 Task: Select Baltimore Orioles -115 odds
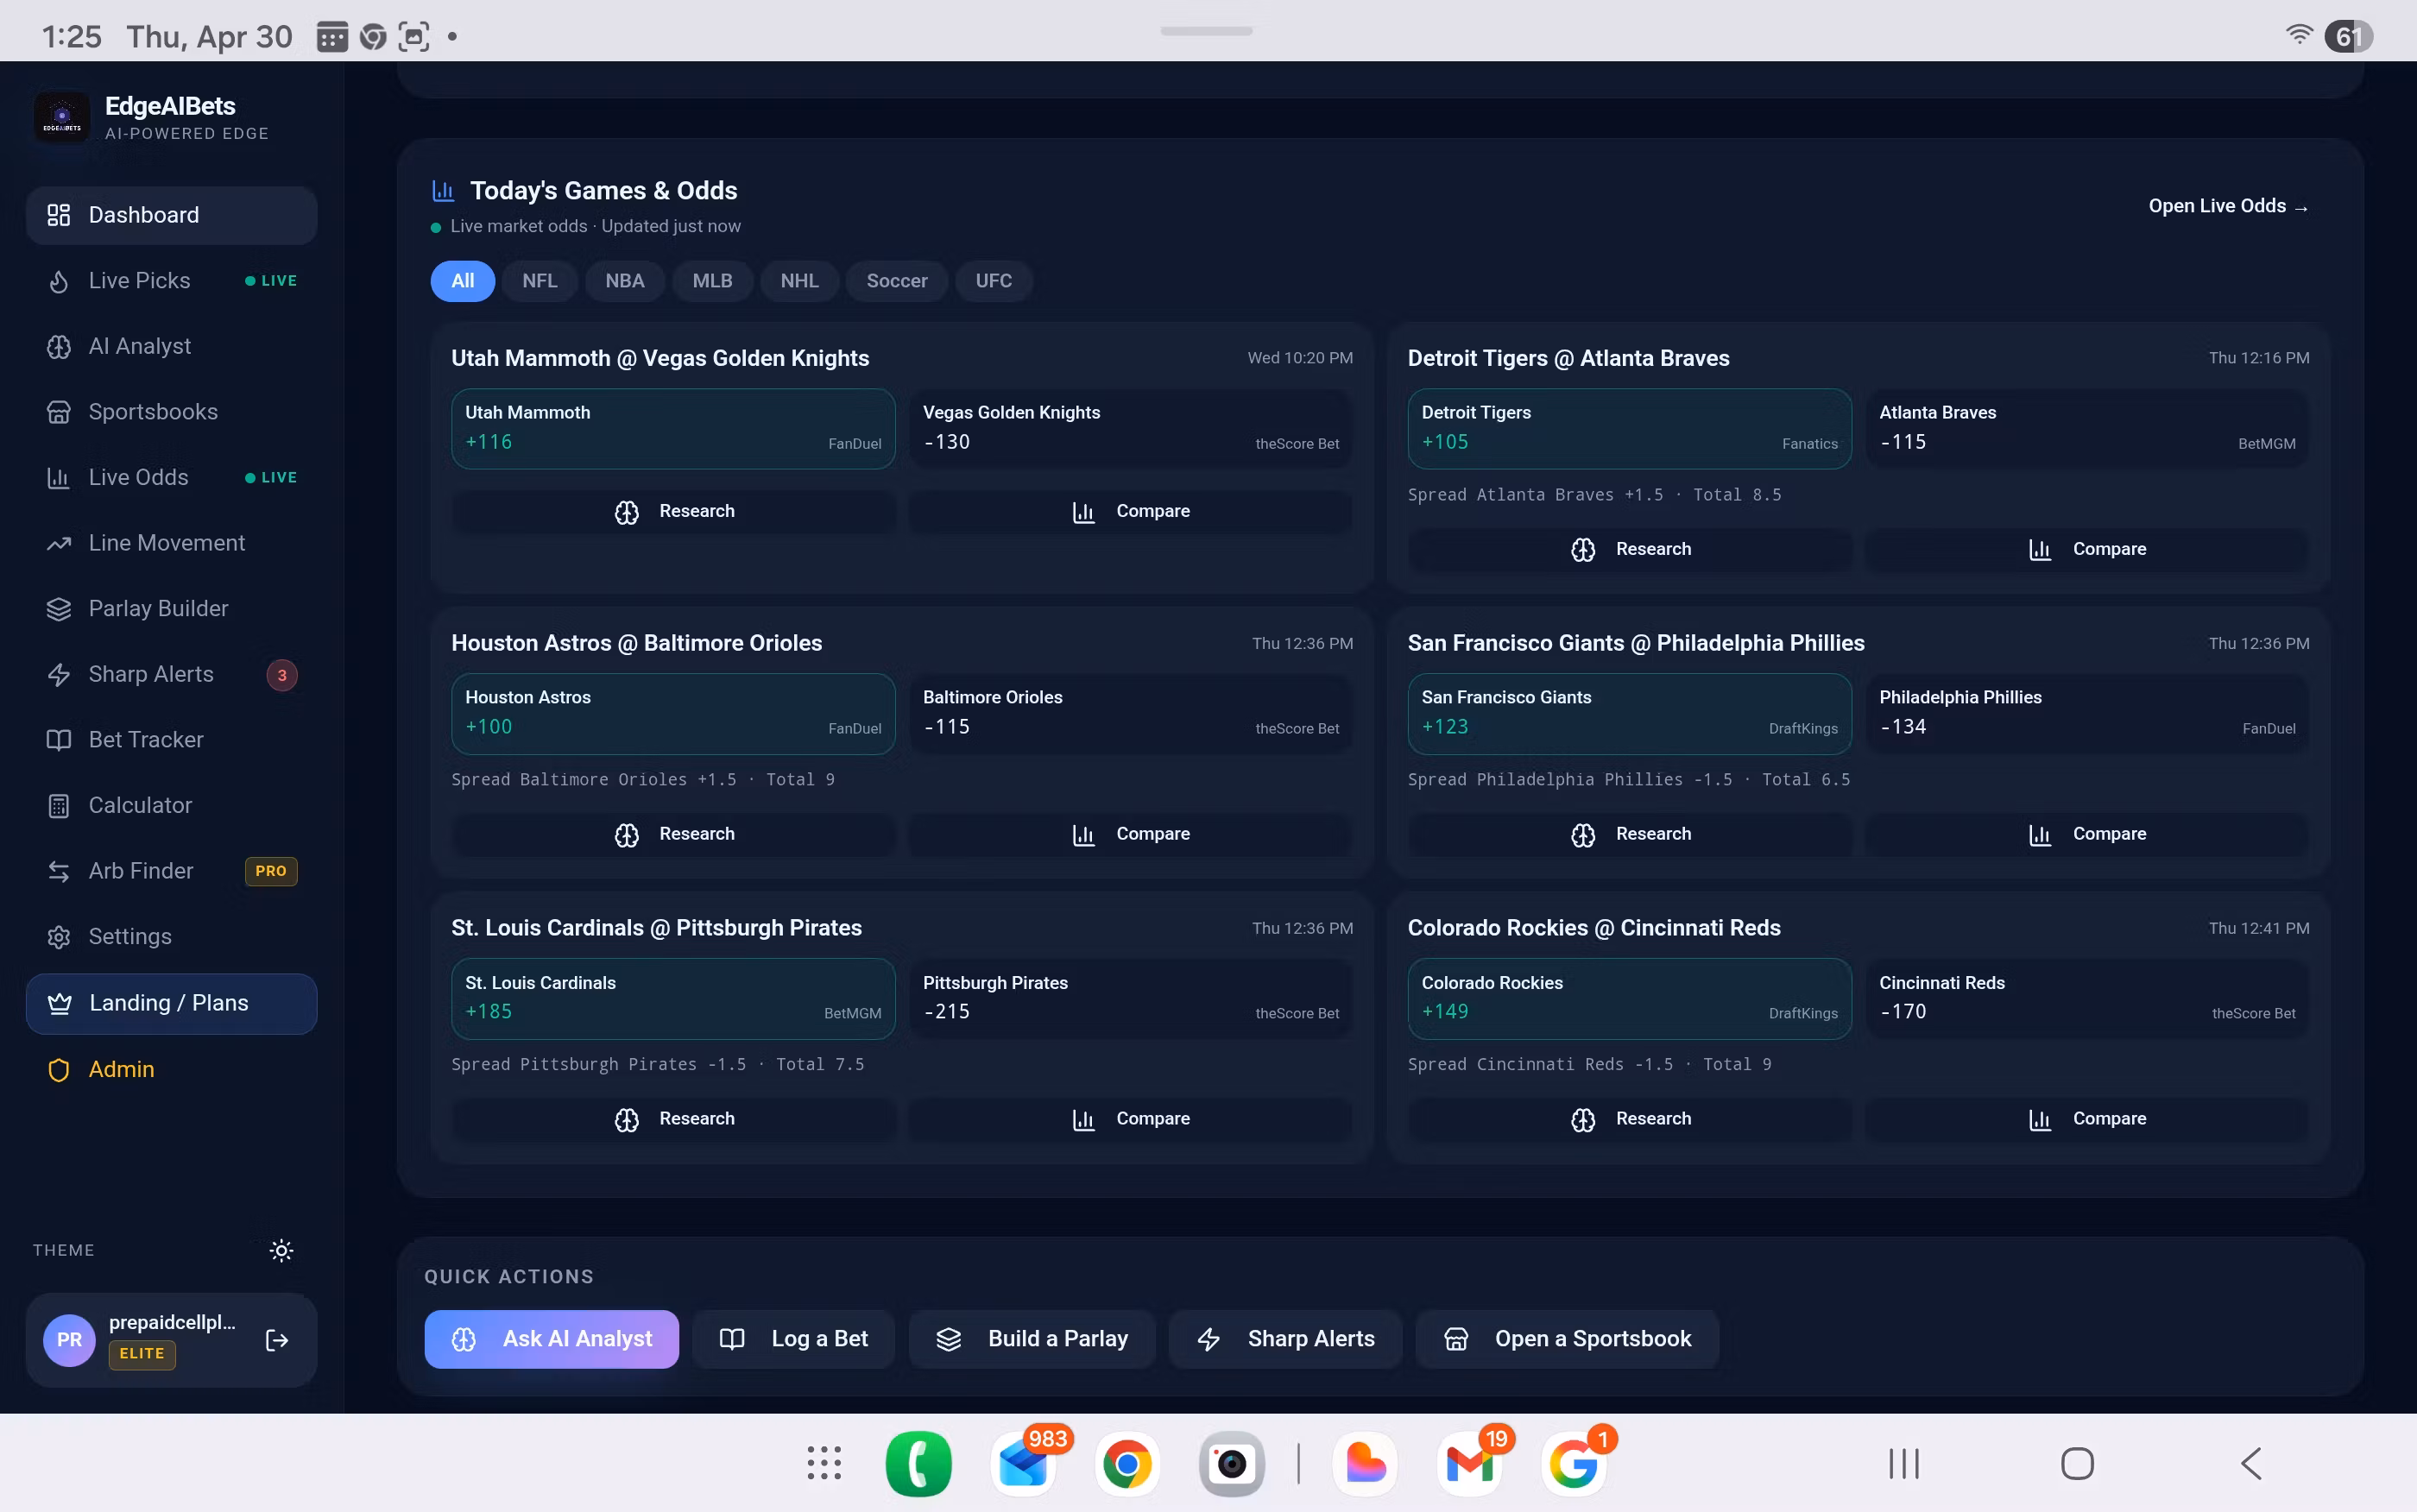[1130, 714]
